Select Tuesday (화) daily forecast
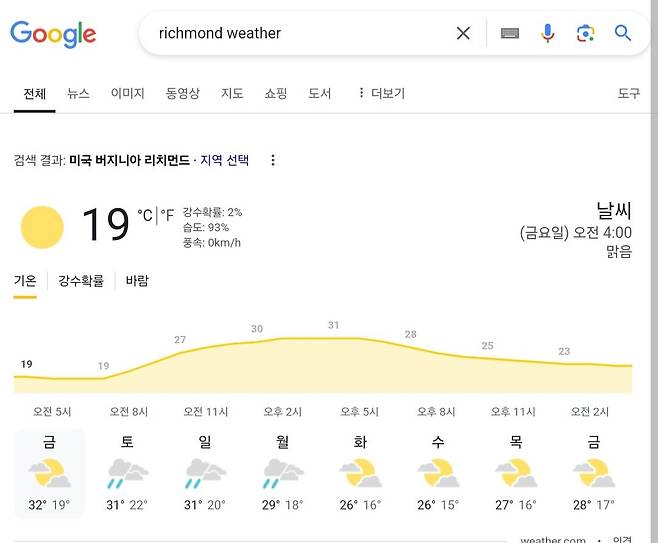The height and width of the screenshot is (543, 658). click(360, 472)
